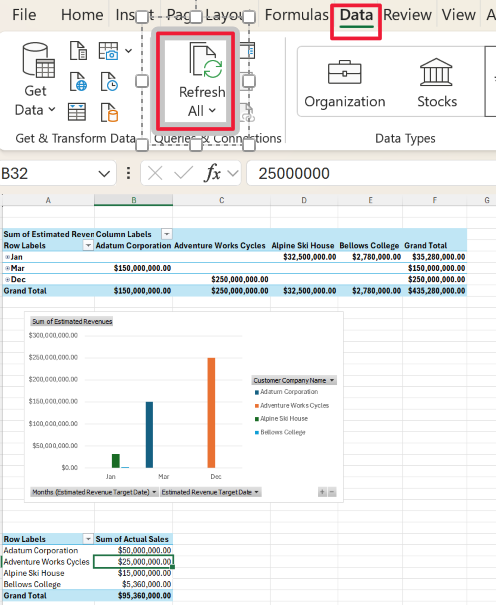Select column D header

click(304, 200)
